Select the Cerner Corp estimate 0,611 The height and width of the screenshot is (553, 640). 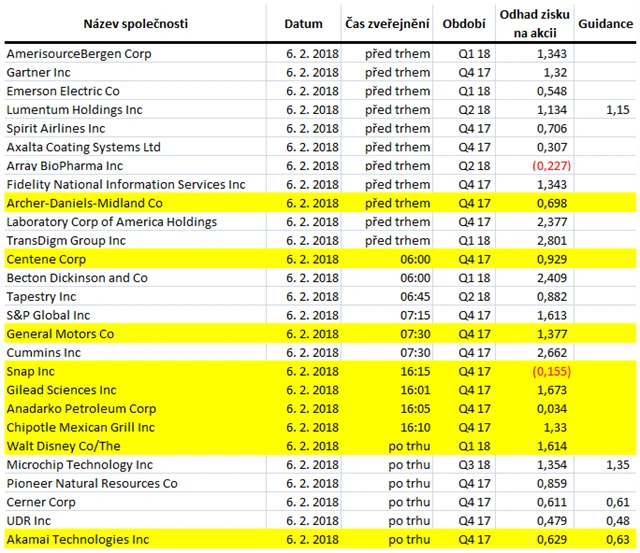tap(552, 502)
